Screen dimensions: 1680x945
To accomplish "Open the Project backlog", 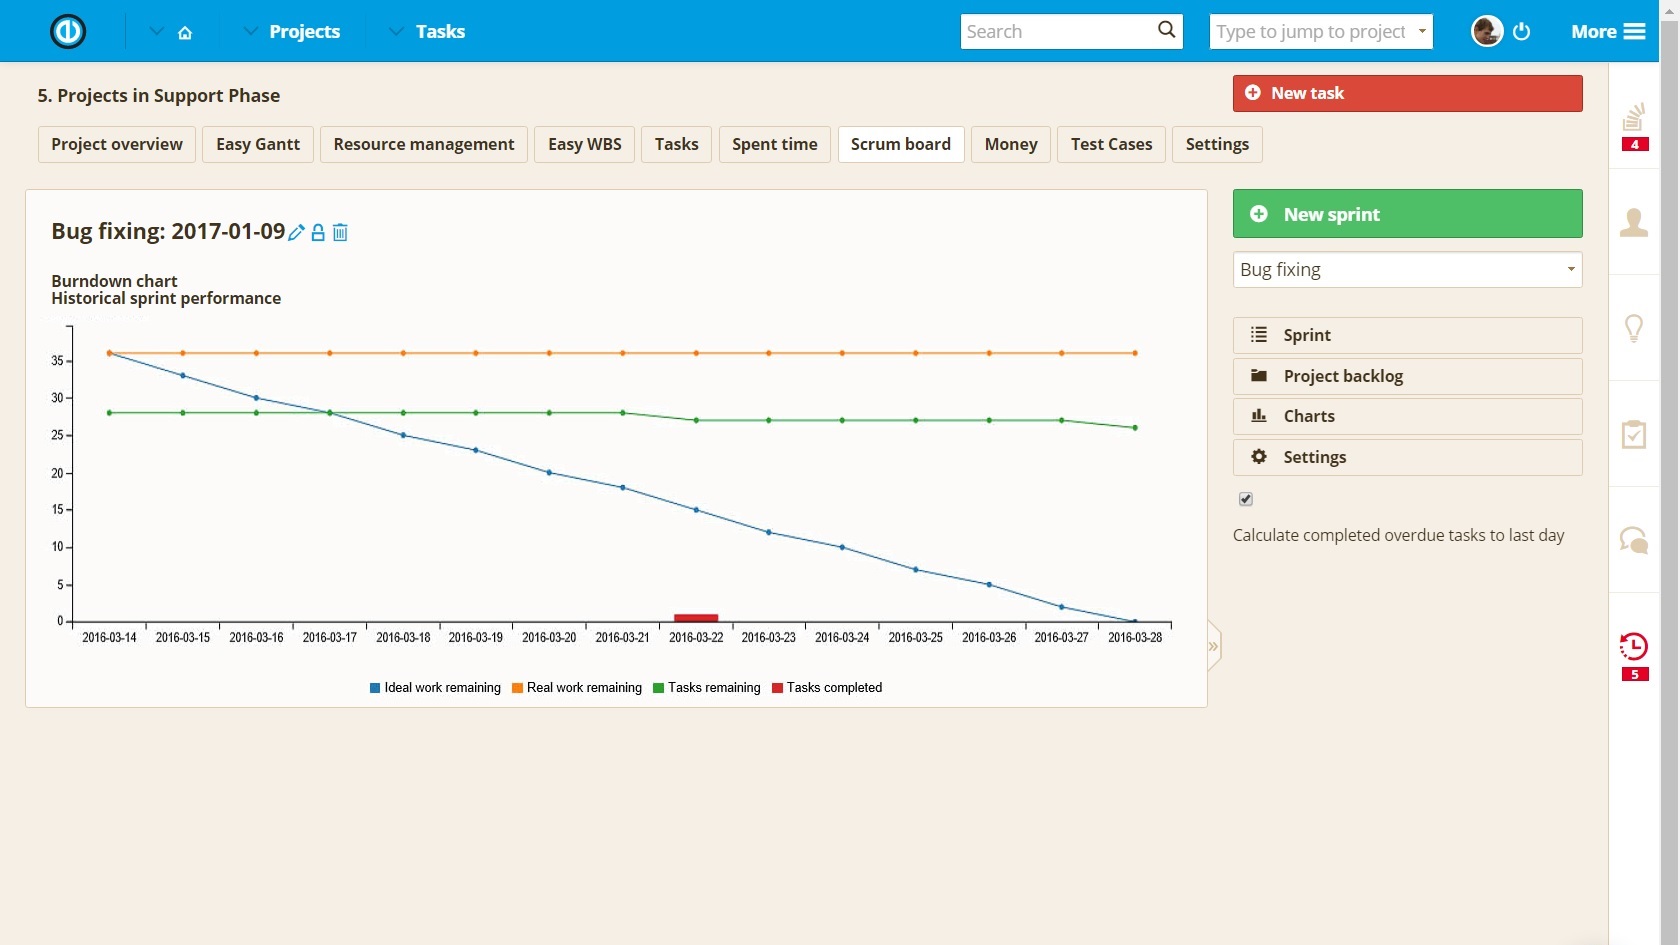I will click(x=1342, y=376).
